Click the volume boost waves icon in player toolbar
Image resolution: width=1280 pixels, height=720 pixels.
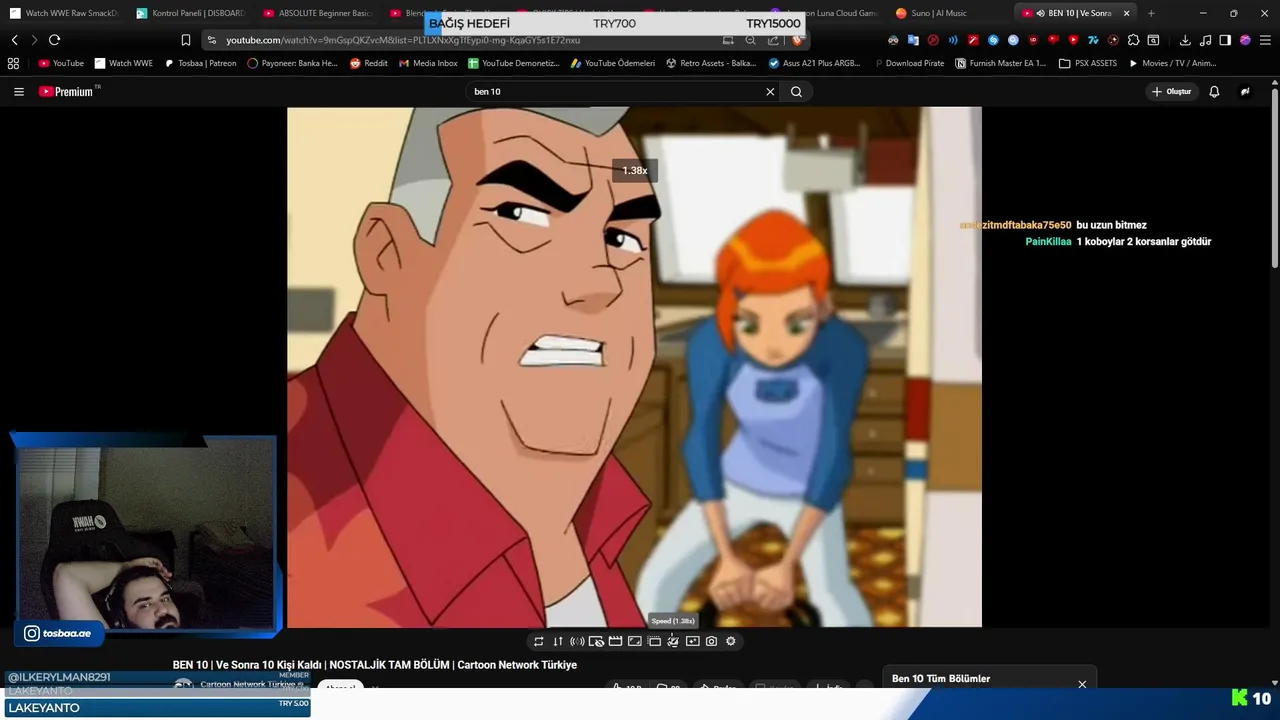click(577, 641)
